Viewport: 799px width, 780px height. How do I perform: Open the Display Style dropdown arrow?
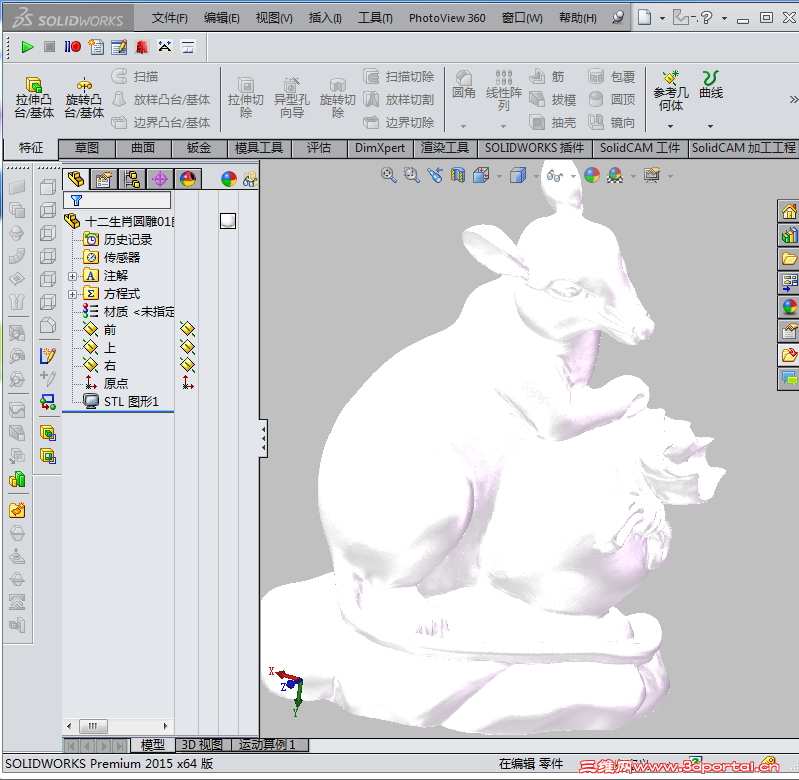536,176
